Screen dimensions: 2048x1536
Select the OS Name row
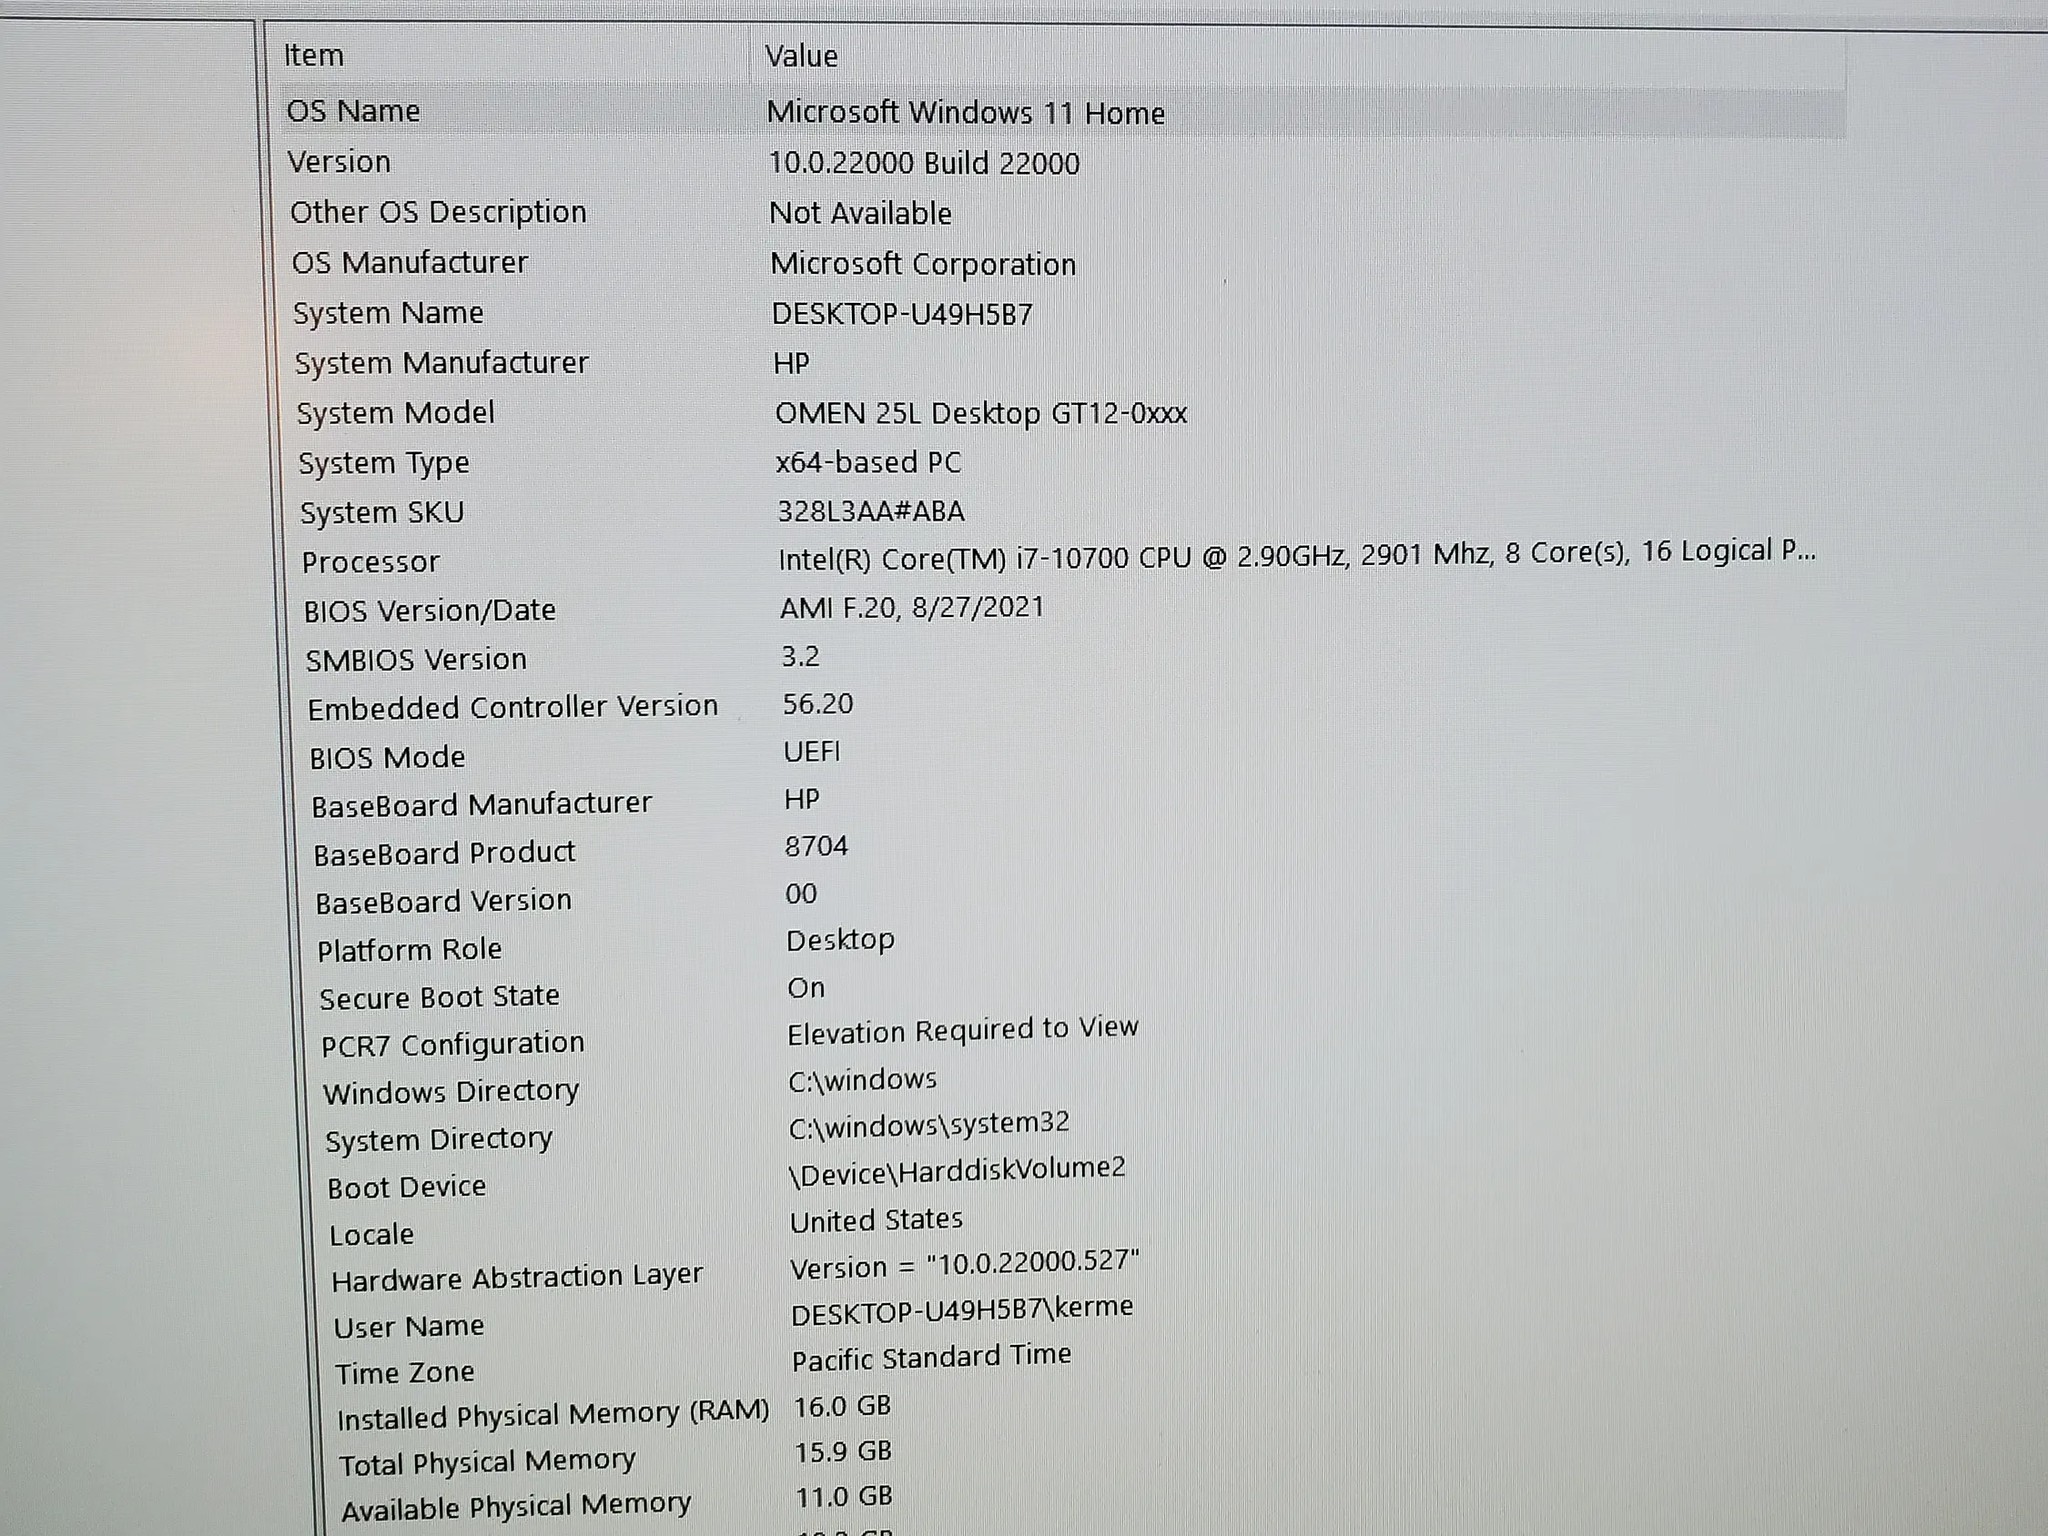[x=350, y=112]
